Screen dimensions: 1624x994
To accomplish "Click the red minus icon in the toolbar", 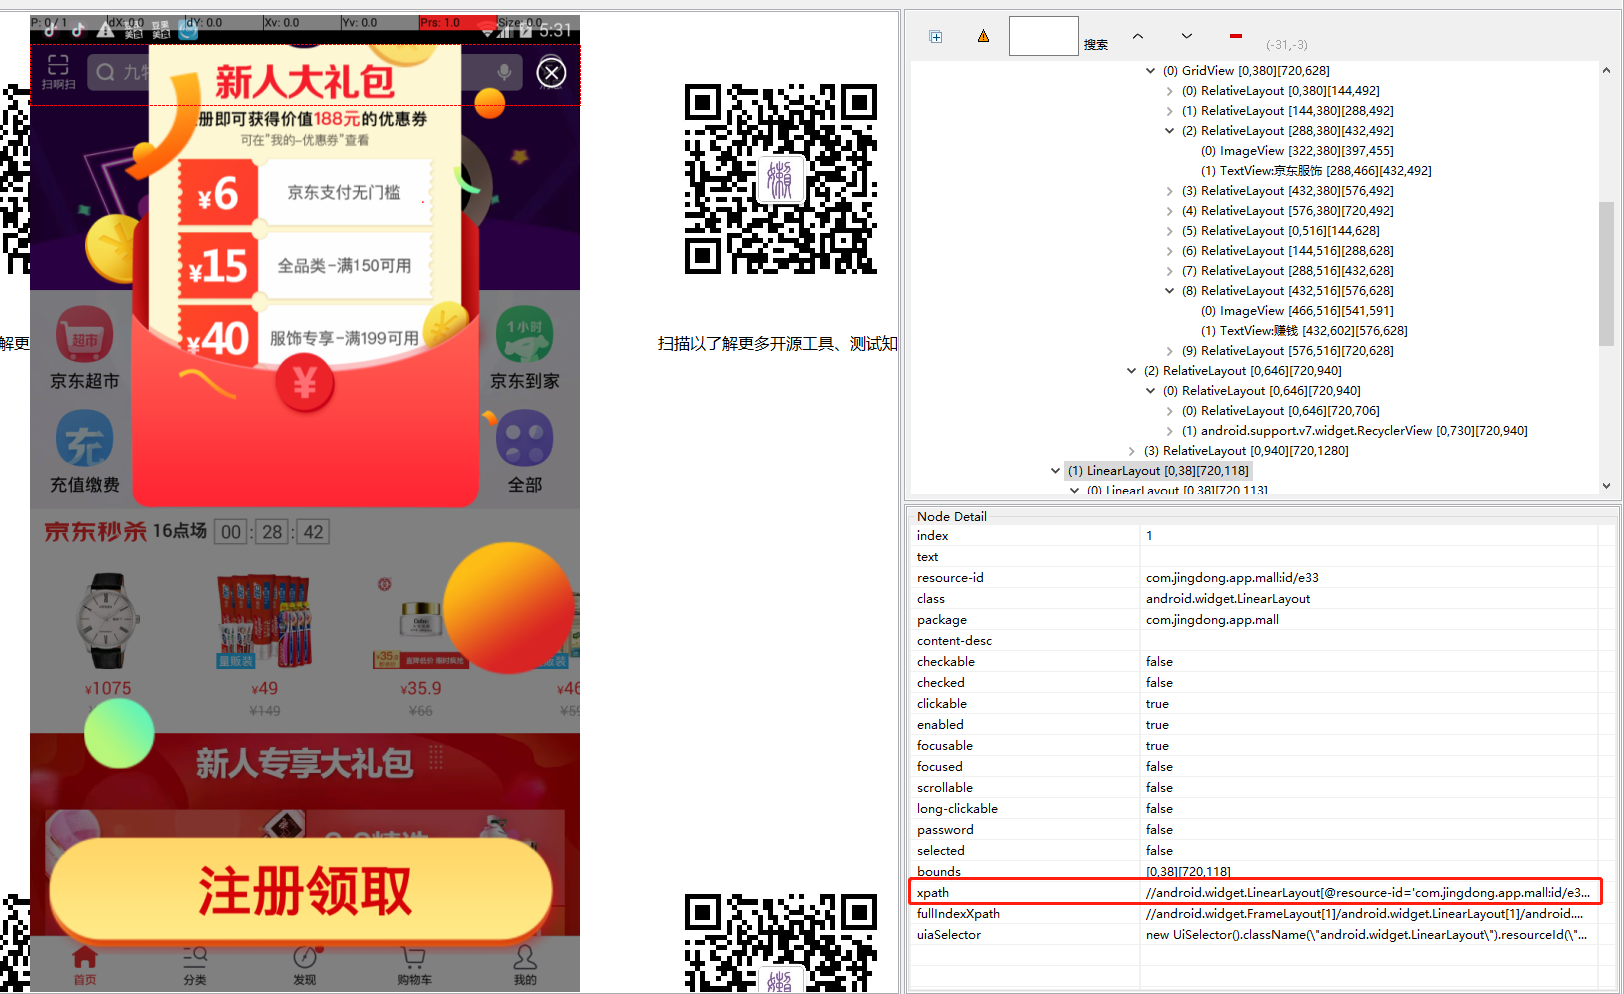I will (x=1235, y=35).
